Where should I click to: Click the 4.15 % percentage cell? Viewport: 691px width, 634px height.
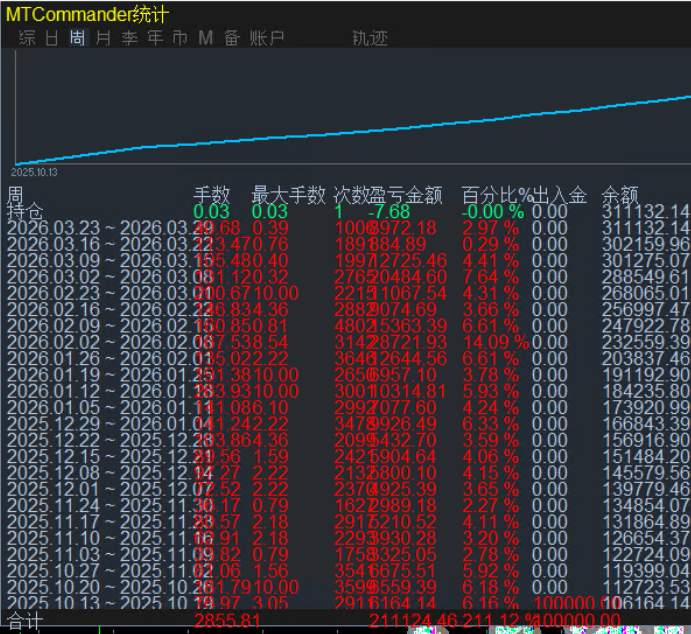pos(490,473)
